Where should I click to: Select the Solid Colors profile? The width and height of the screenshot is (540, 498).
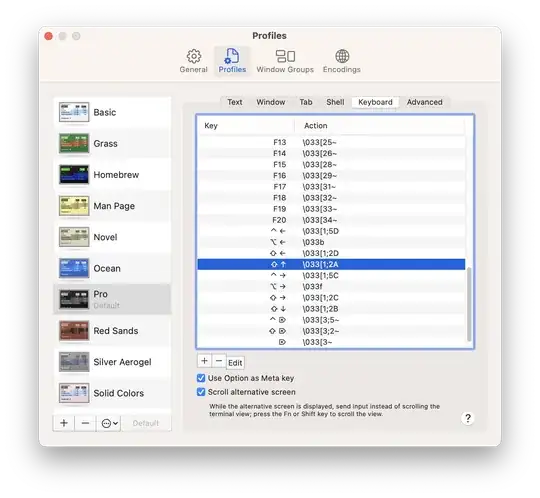(x=112, y=393)
